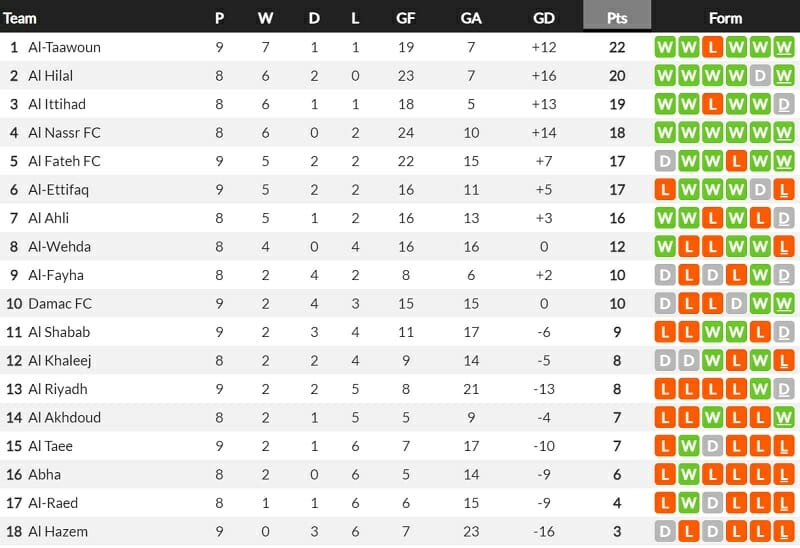Viewport: 800px width, 548px height.
Task: Click the GF column header
Action: [406, 17]
